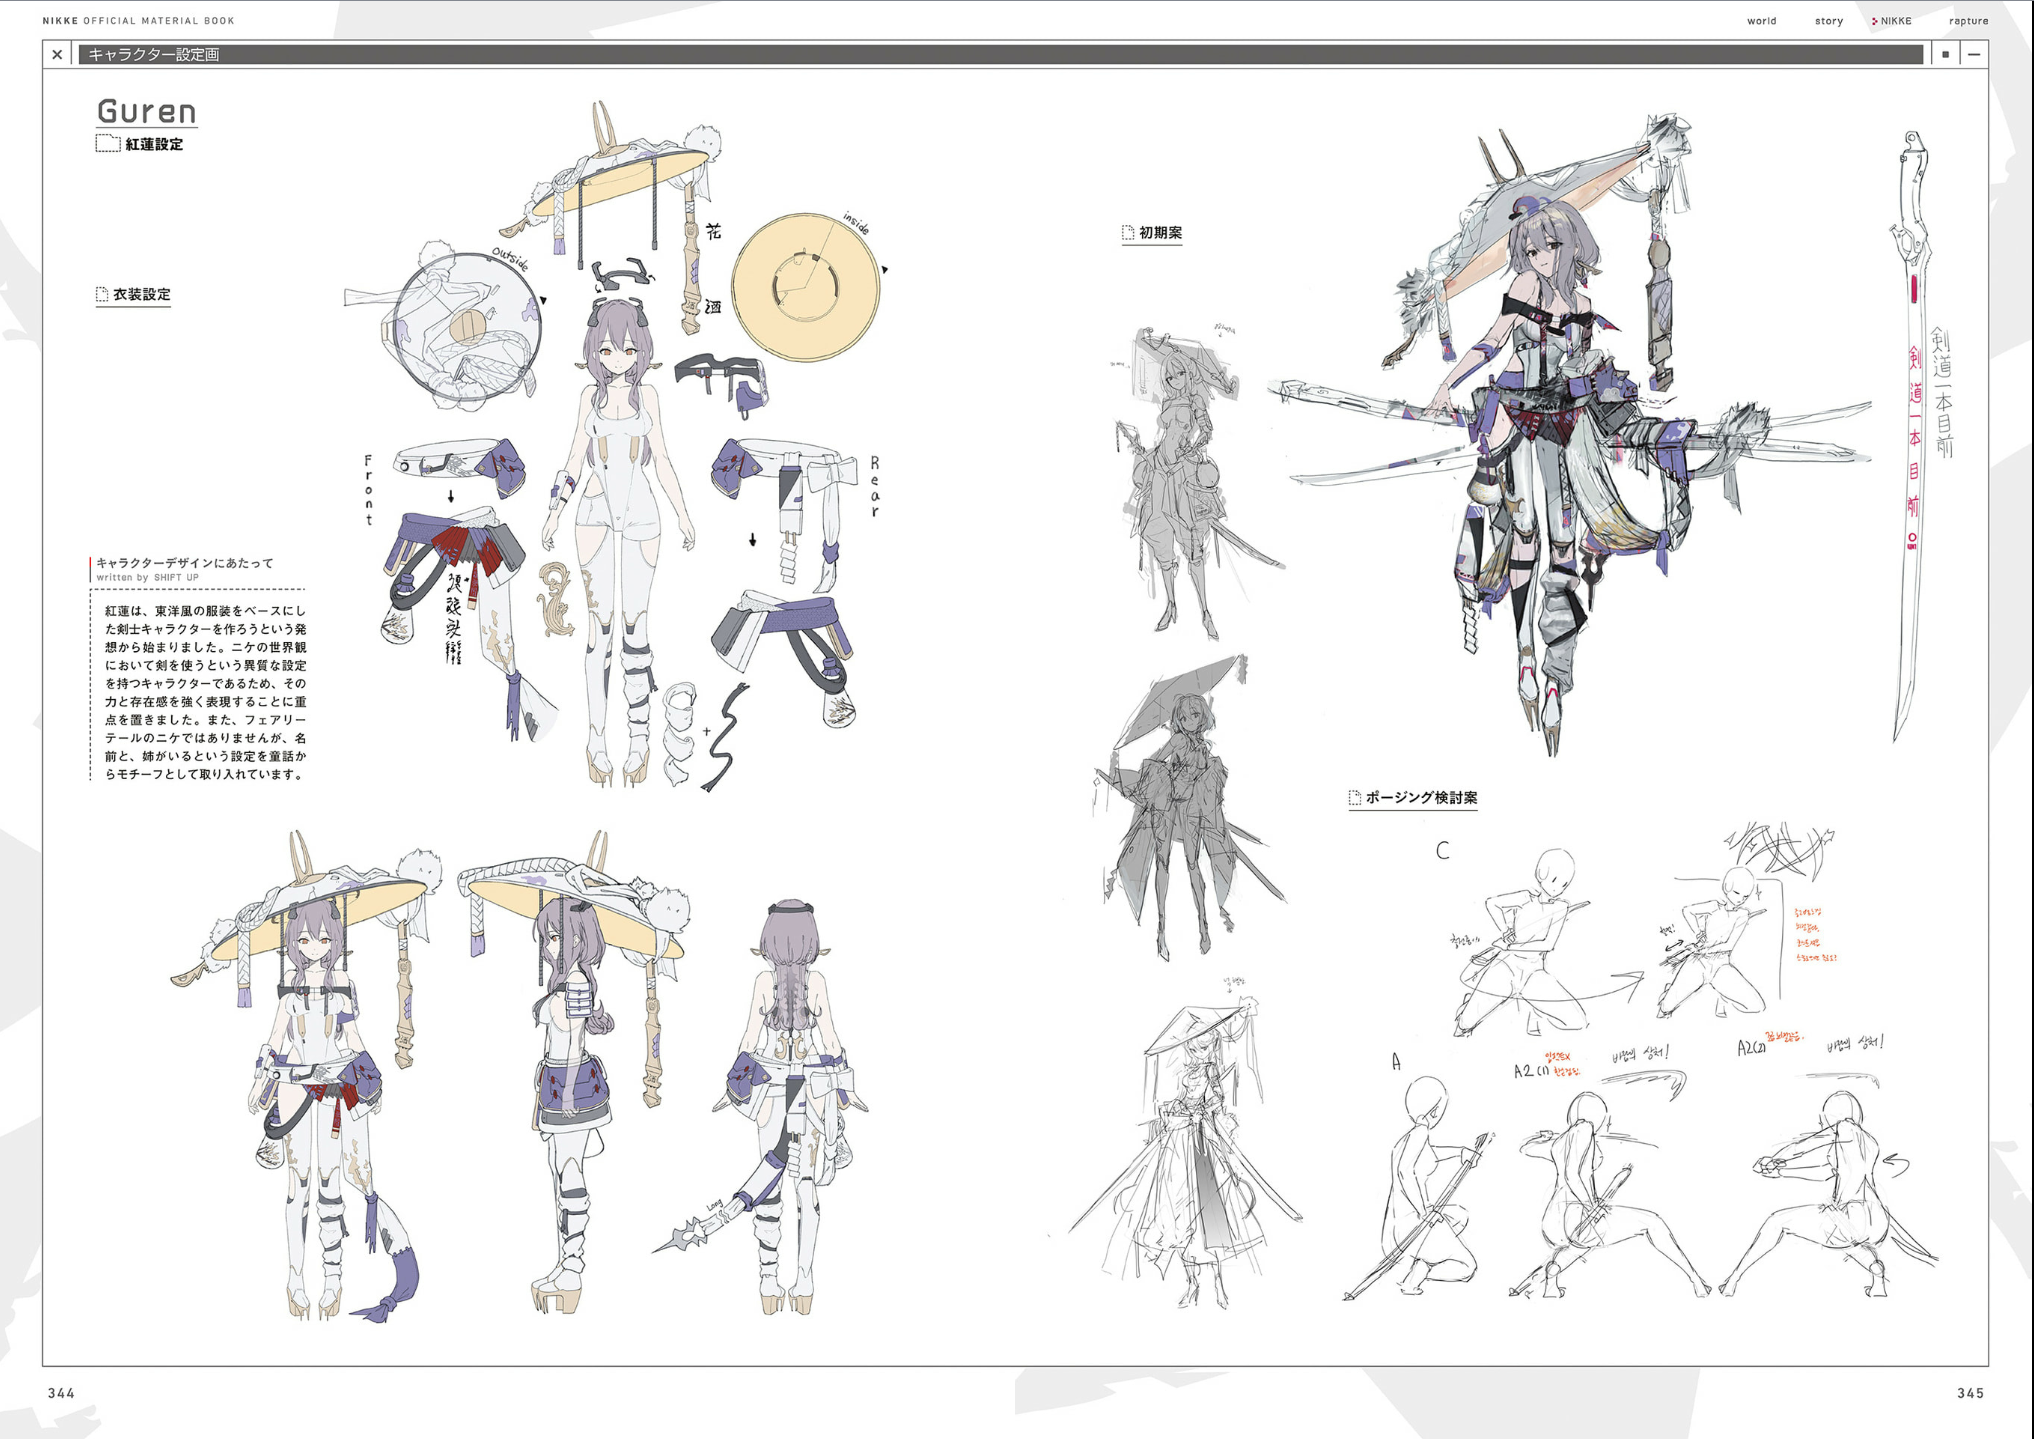Click the down arrow below the Front belt
Screen dimensions: 2034x1439
[451, 496]
